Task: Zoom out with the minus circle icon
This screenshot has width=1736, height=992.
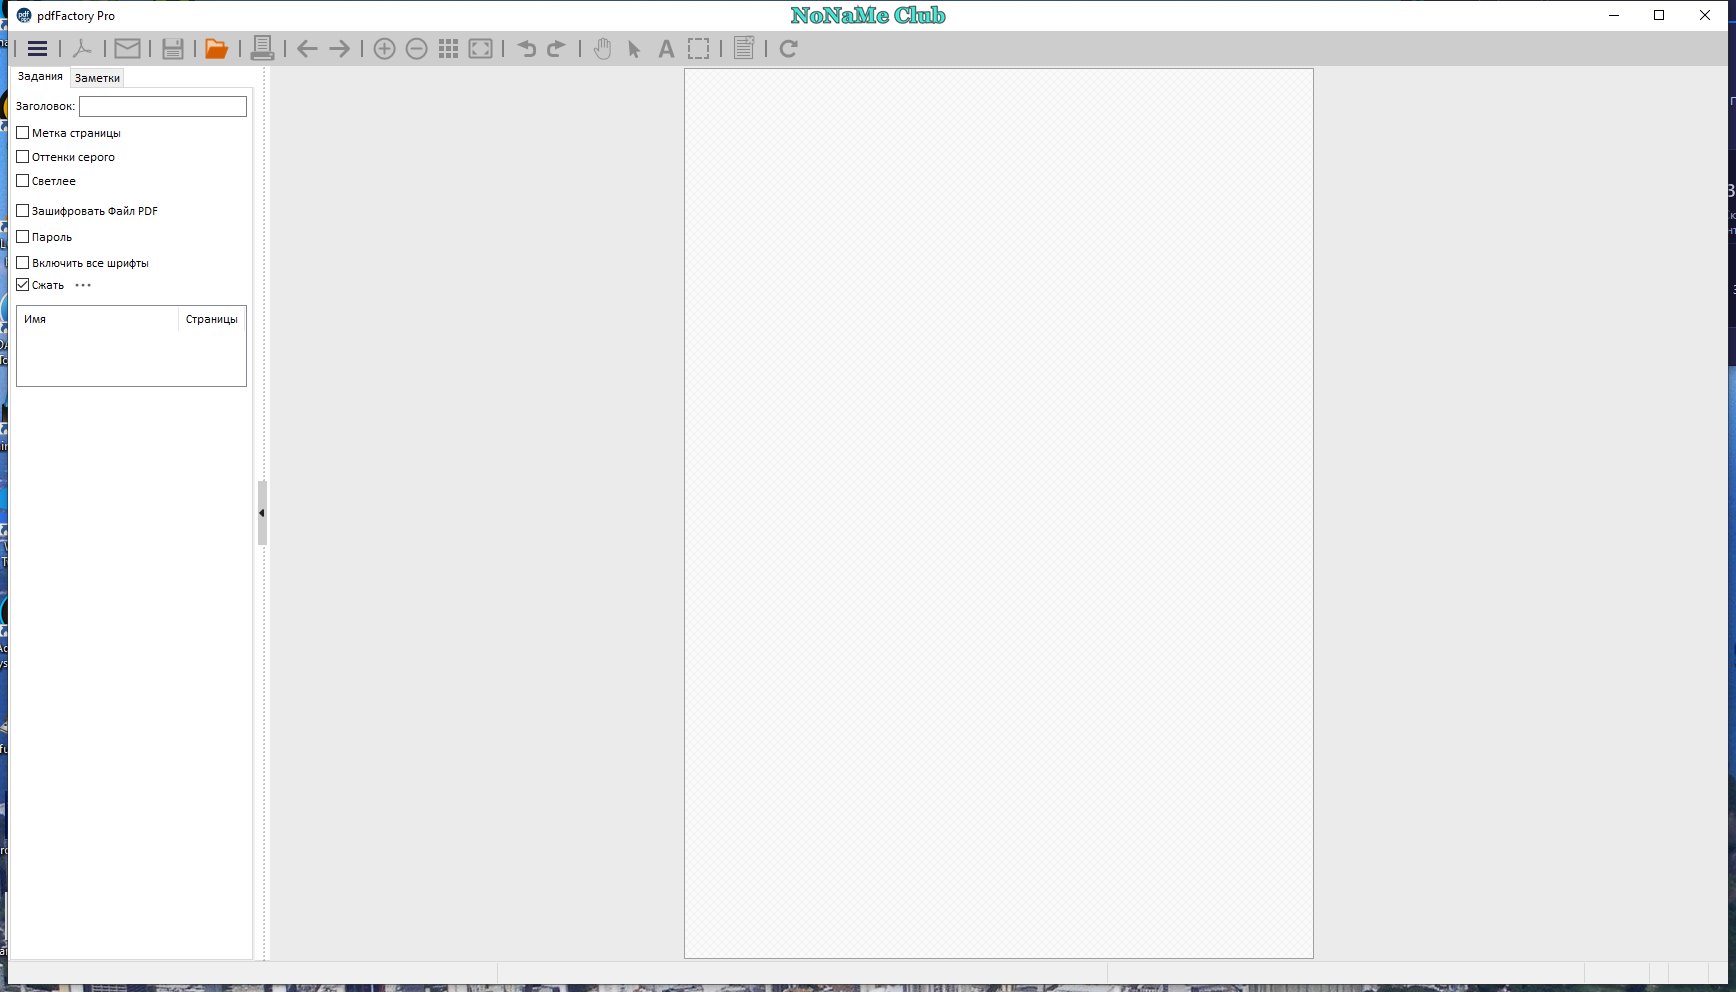Action: click(x=417, y=48)
